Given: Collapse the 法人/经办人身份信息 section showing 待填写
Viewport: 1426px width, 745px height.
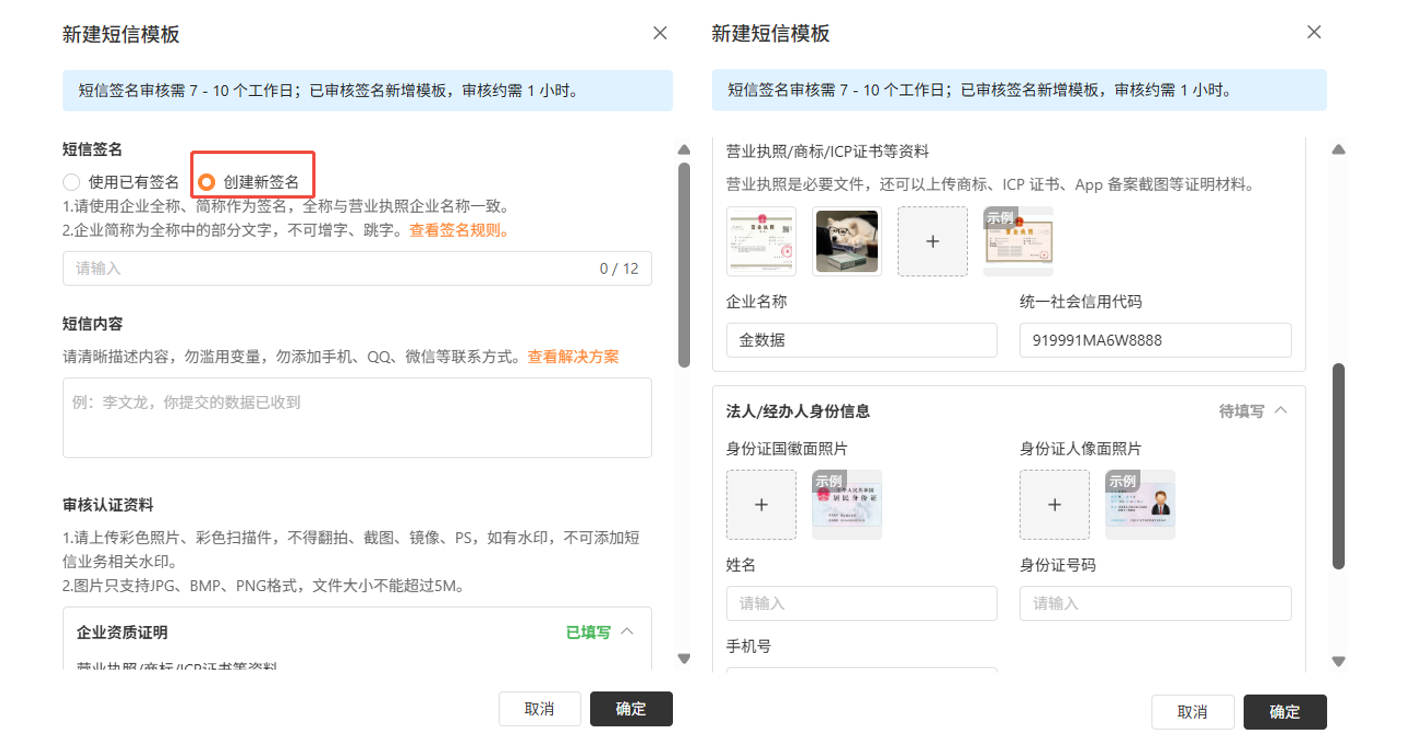Looking at the screenshot, I should [x=1280, y=411].
